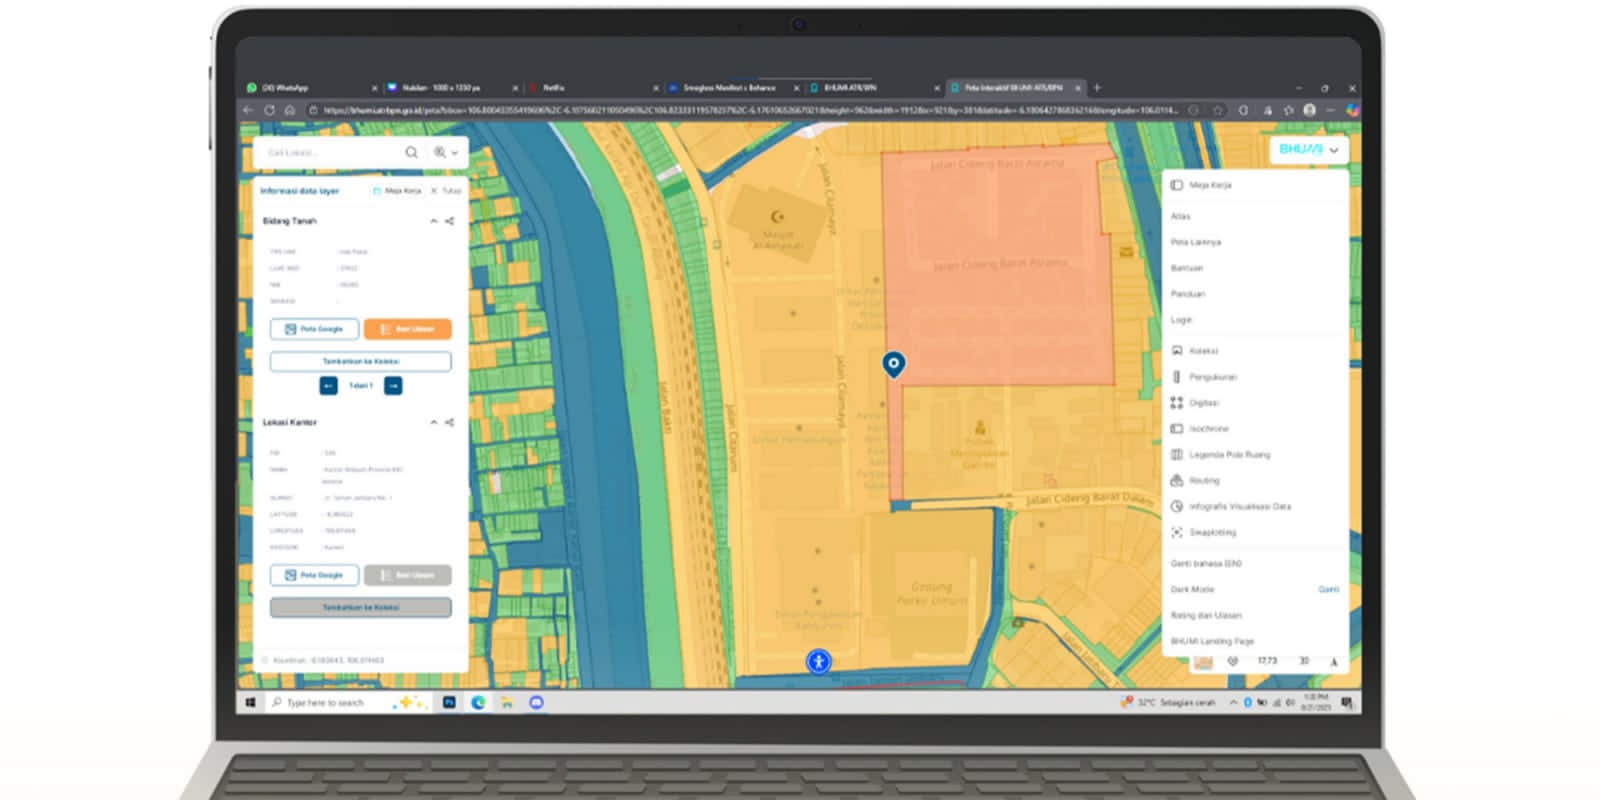The width and height of the screenshot is (1600, 800).
Task: Click Tambahkan ke Koleksi under Bidang Tanah
Action: point(360,361)
